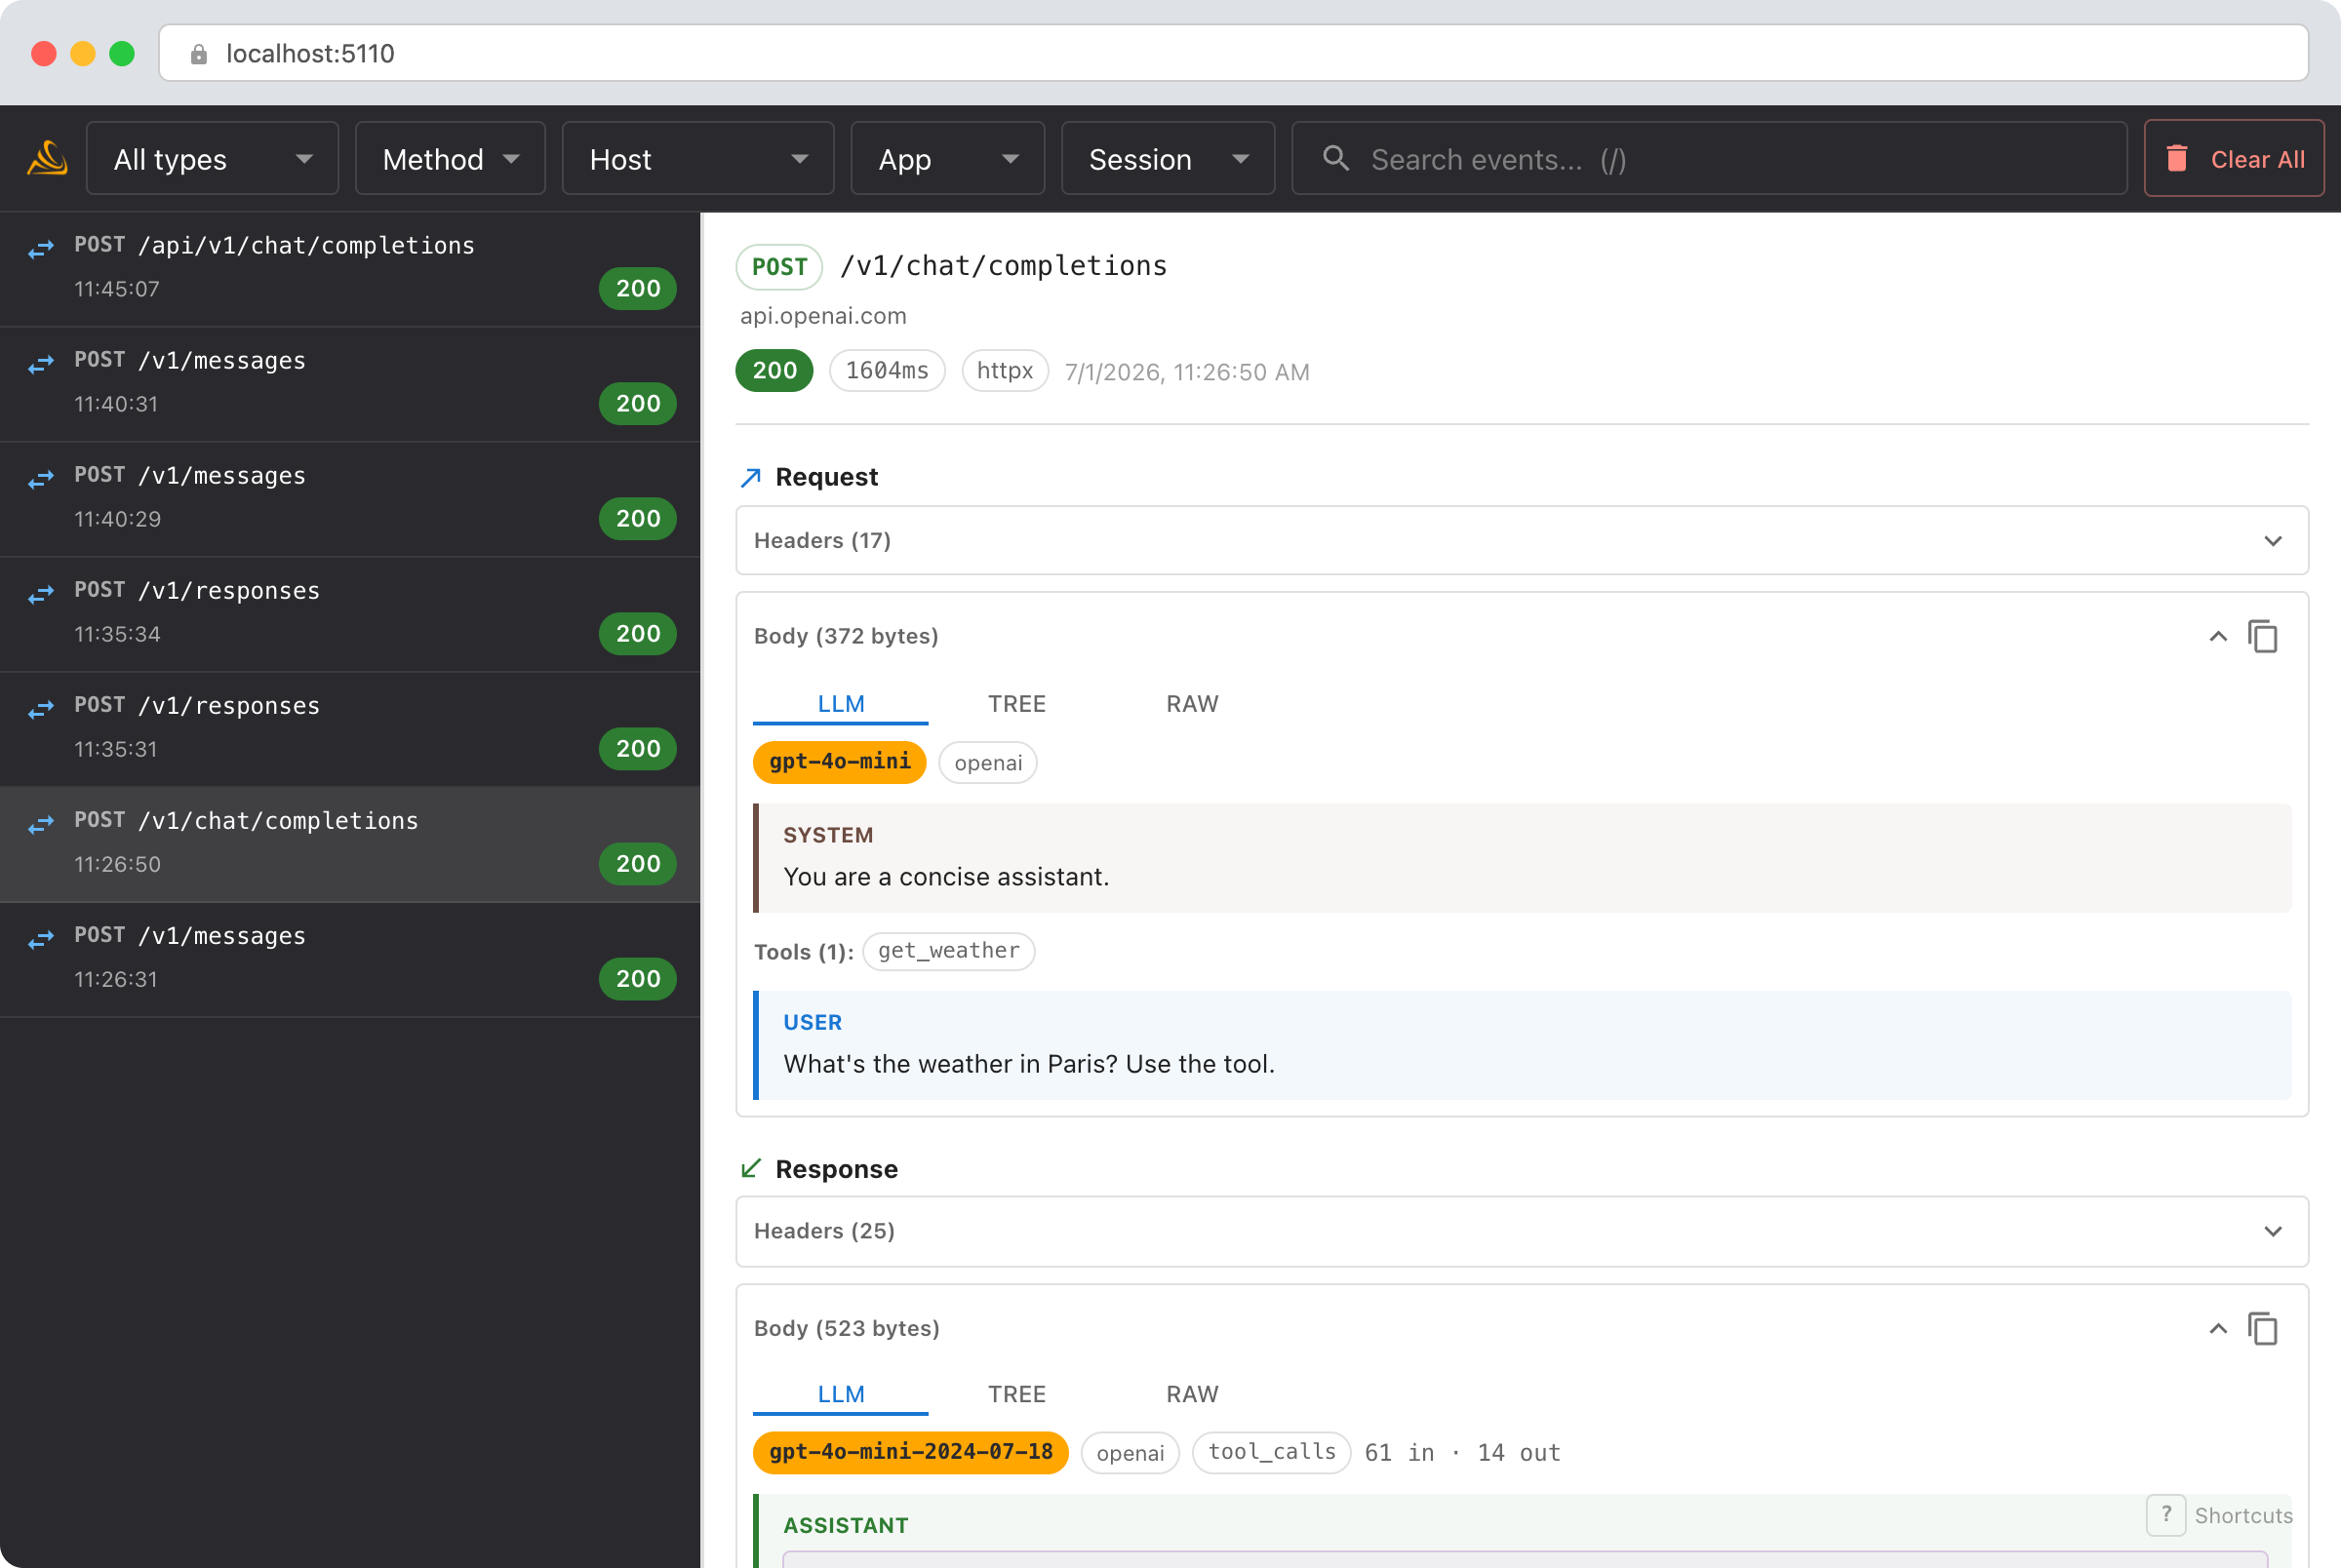Image resolution: width=2341 pixels, height=1568 pixels.
Task: Switch to RAW tab in response body
Action: tap(1192, 1394)
